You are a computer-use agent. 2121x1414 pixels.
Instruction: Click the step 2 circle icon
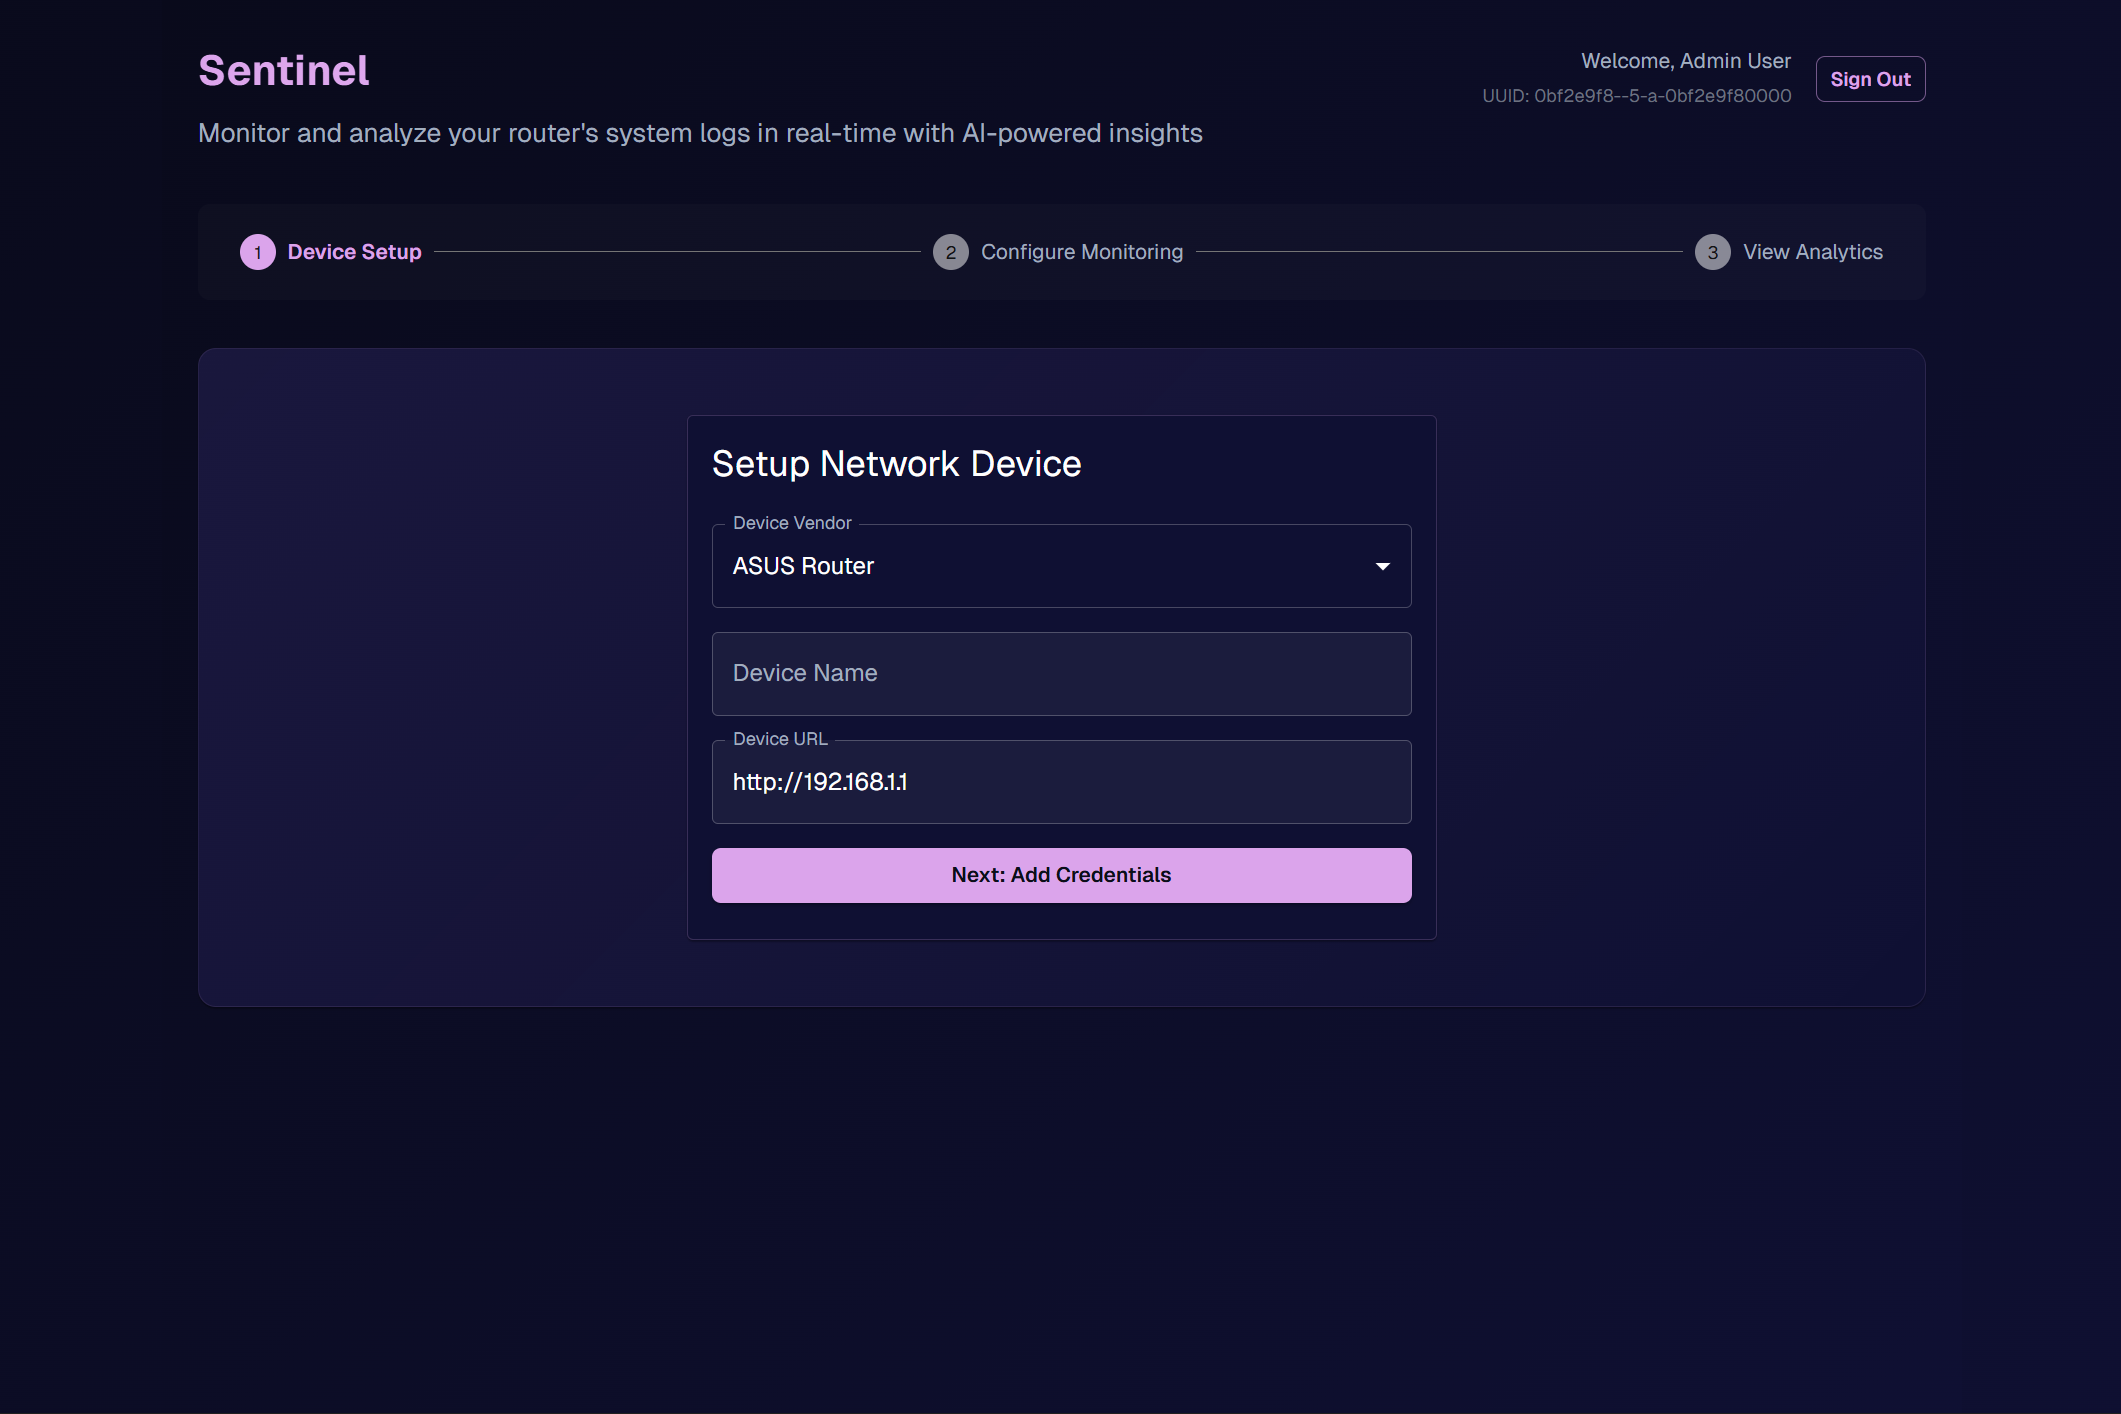click(x=950, y=252)
